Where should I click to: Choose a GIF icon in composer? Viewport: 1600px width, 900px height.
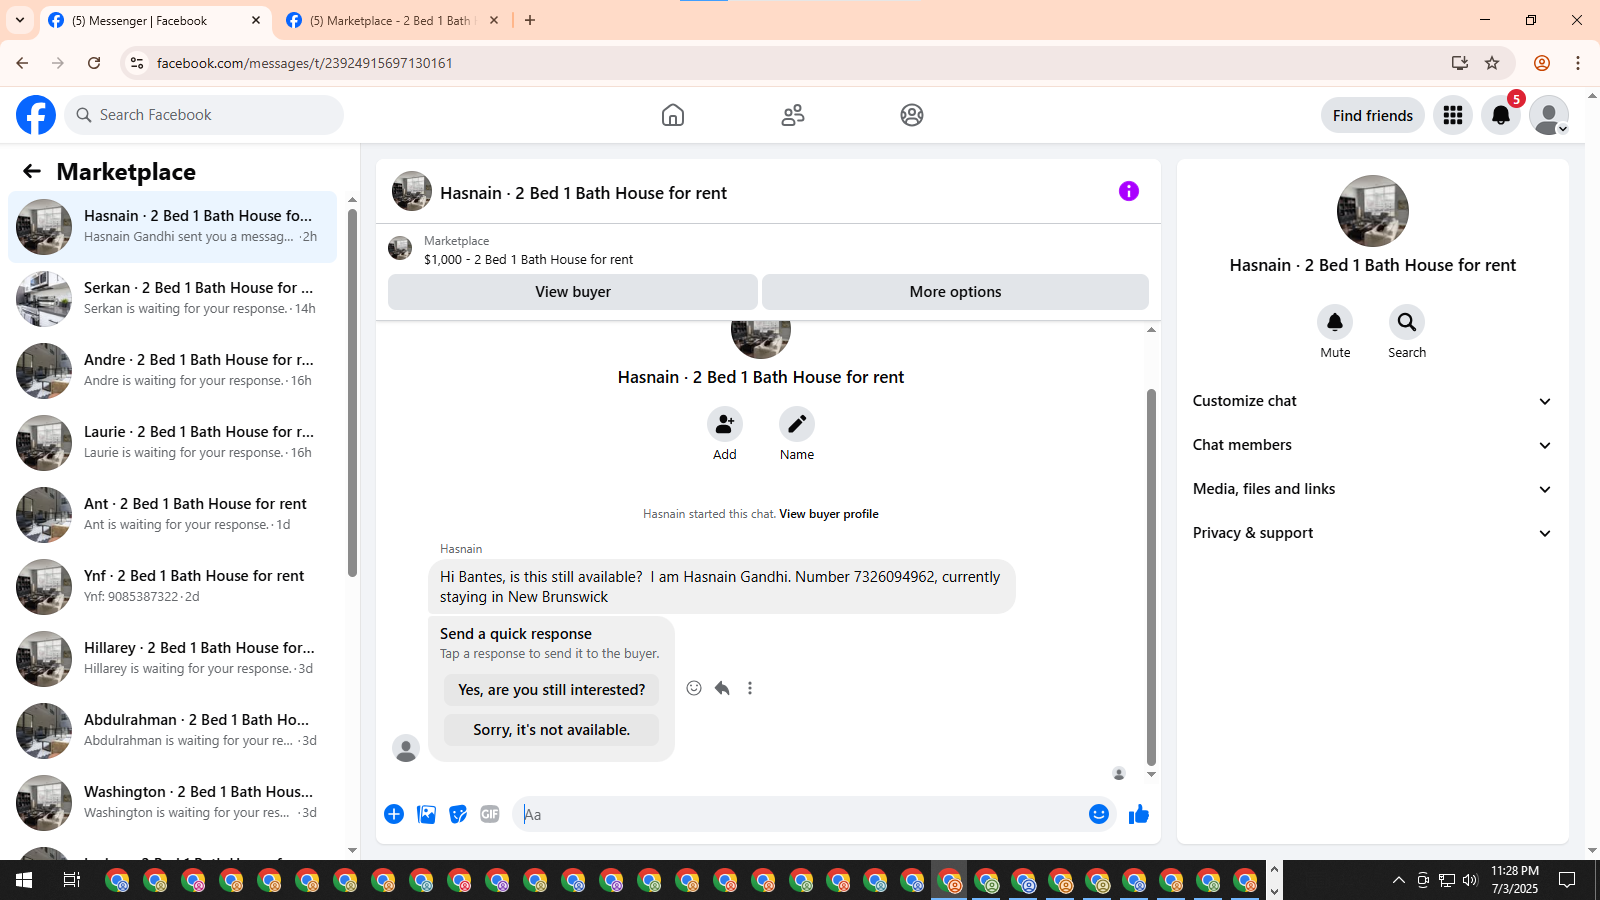click(x=490, y=814)
